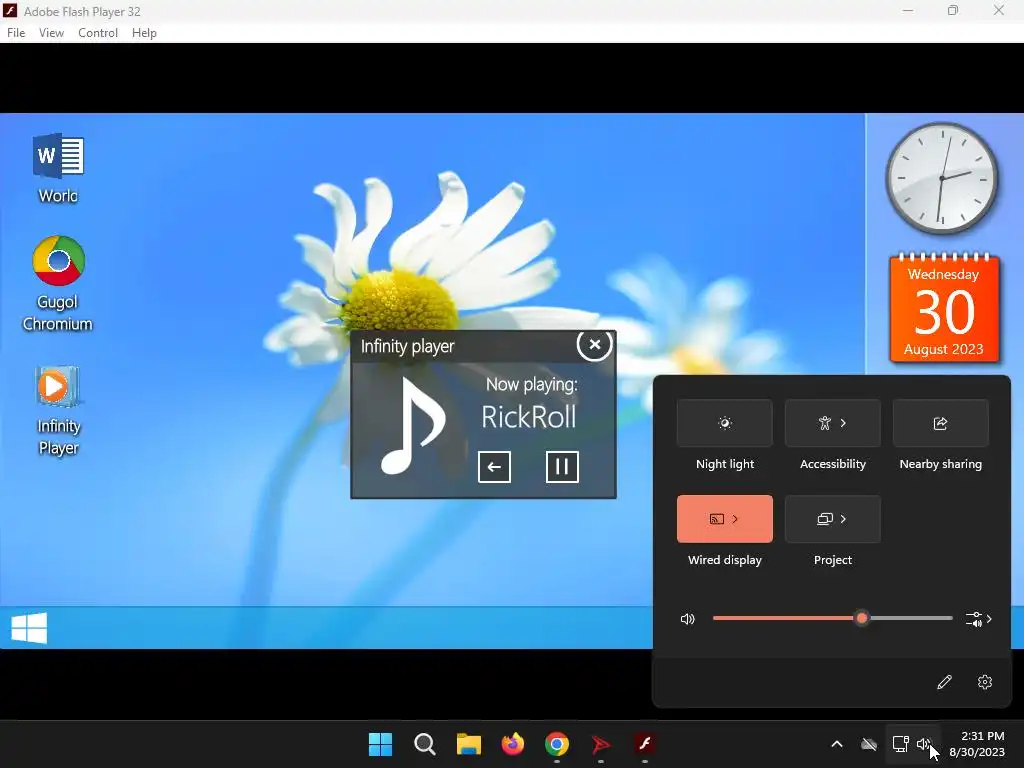
Task: Click the Adobe Flash Player title bar icon
Action: 10,10
